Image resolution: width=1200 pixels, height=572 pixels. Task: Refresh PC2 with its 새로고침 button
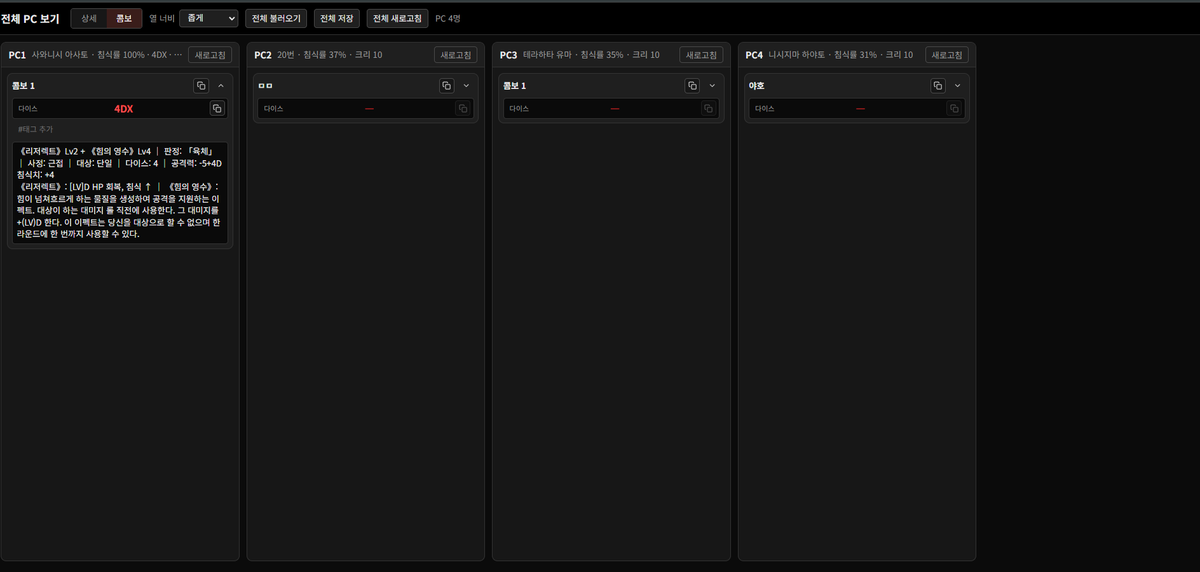pos(456,55)
